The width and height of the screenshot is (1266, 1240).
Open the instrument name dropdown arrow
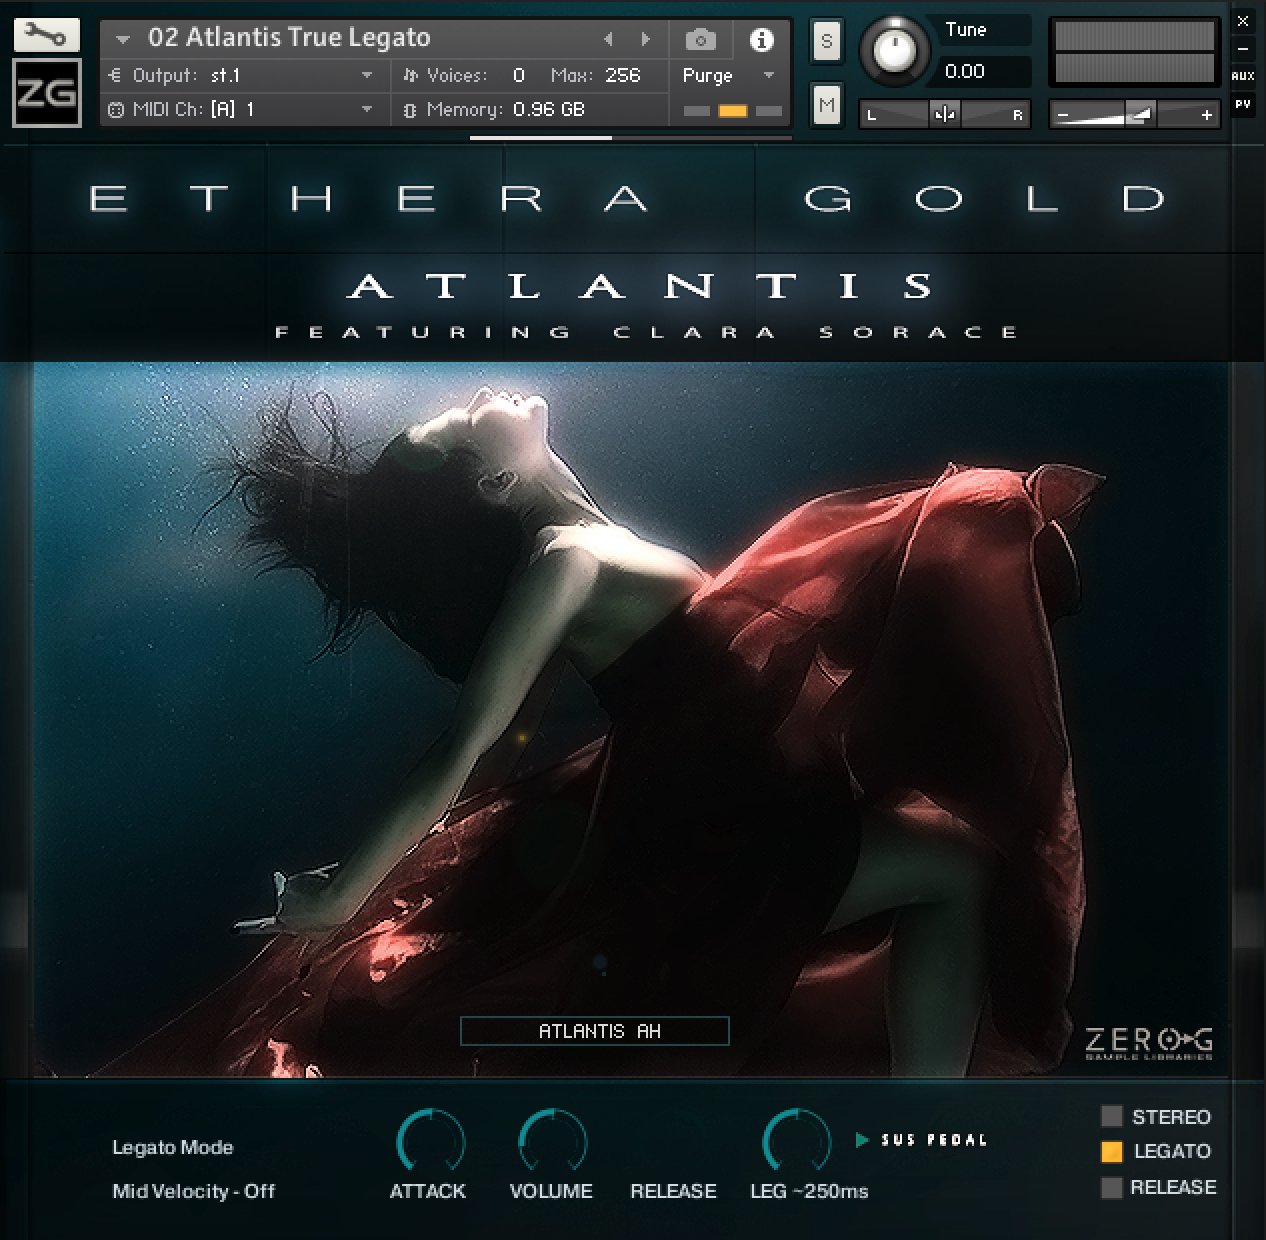tap(123, 40)
